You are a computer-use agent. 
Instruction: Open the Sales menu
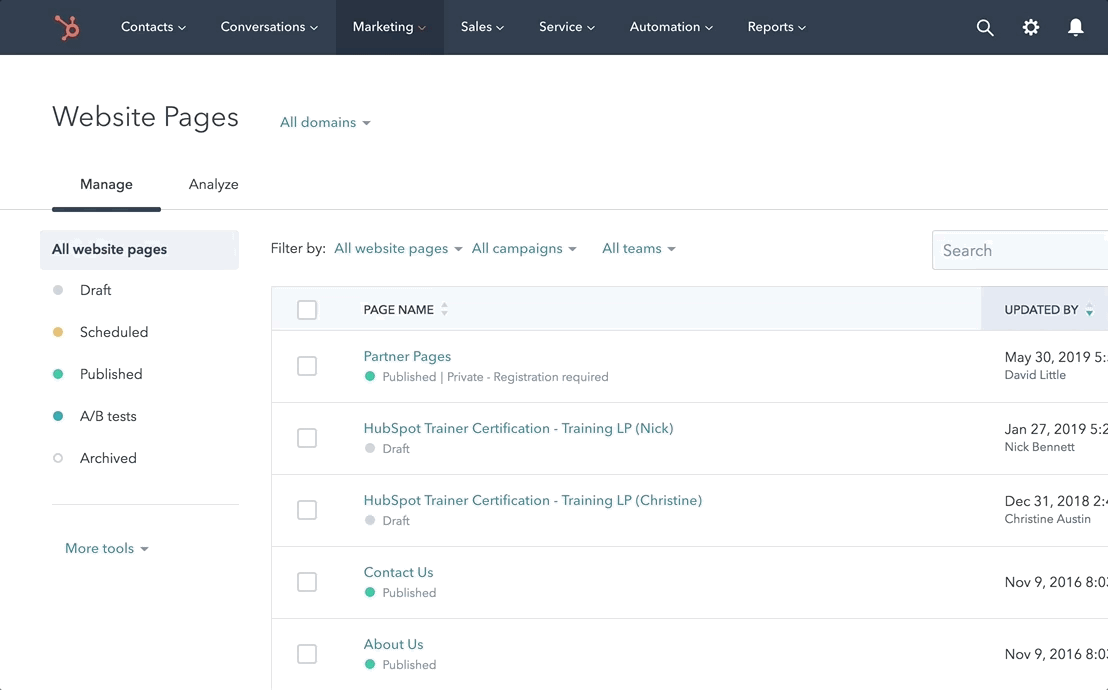(x=482, y=27)
